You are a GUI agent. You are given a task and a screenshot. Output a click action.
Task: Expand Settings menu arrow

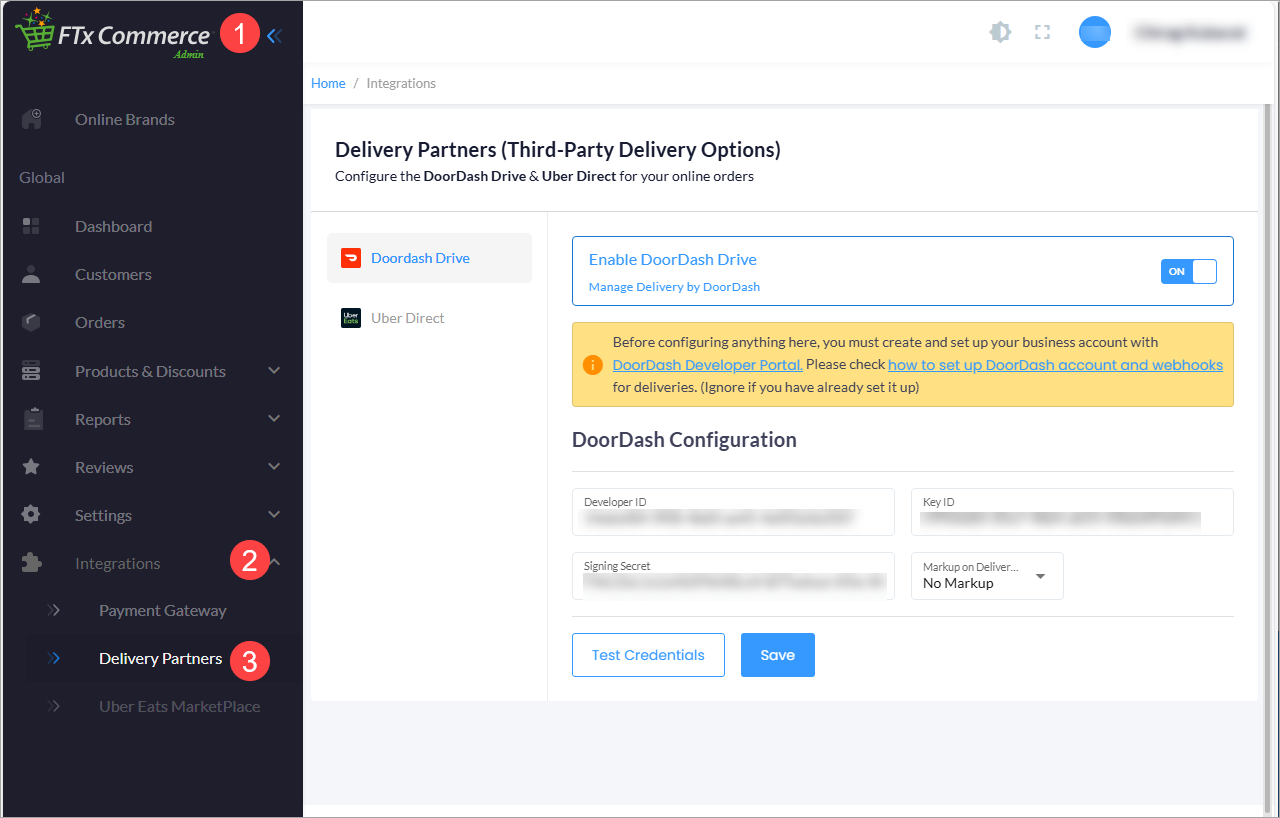pos(274,515)
